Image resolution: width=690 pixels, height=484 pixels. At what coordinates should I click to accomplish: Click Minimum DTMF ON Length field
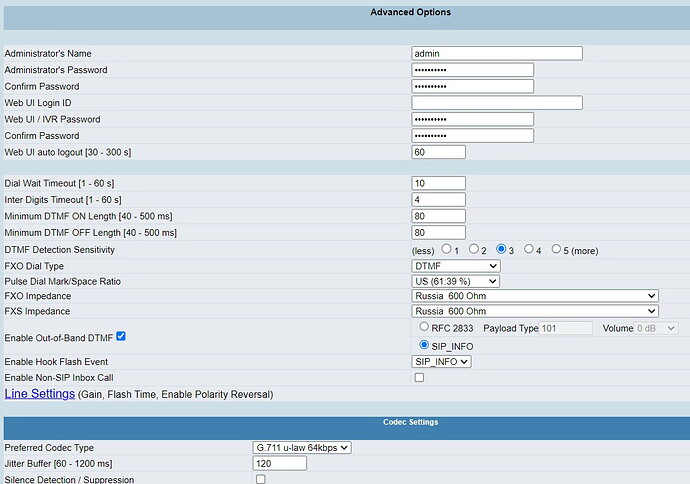coord(439,216)
